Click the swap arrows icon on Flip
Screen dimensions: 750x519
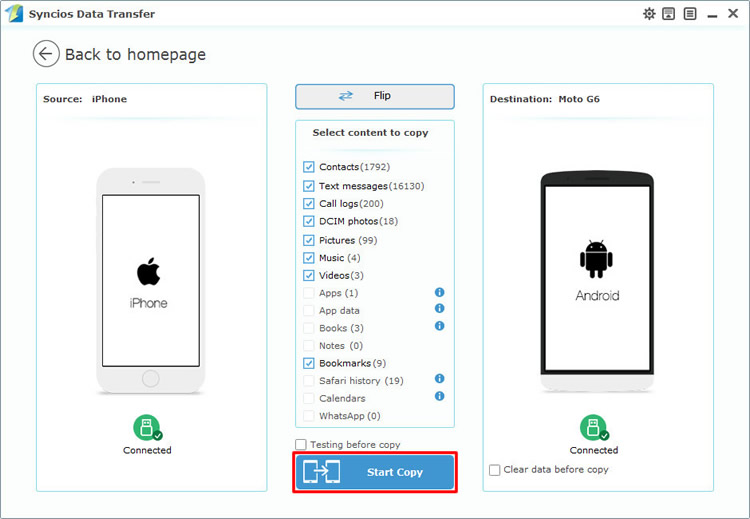346,96
